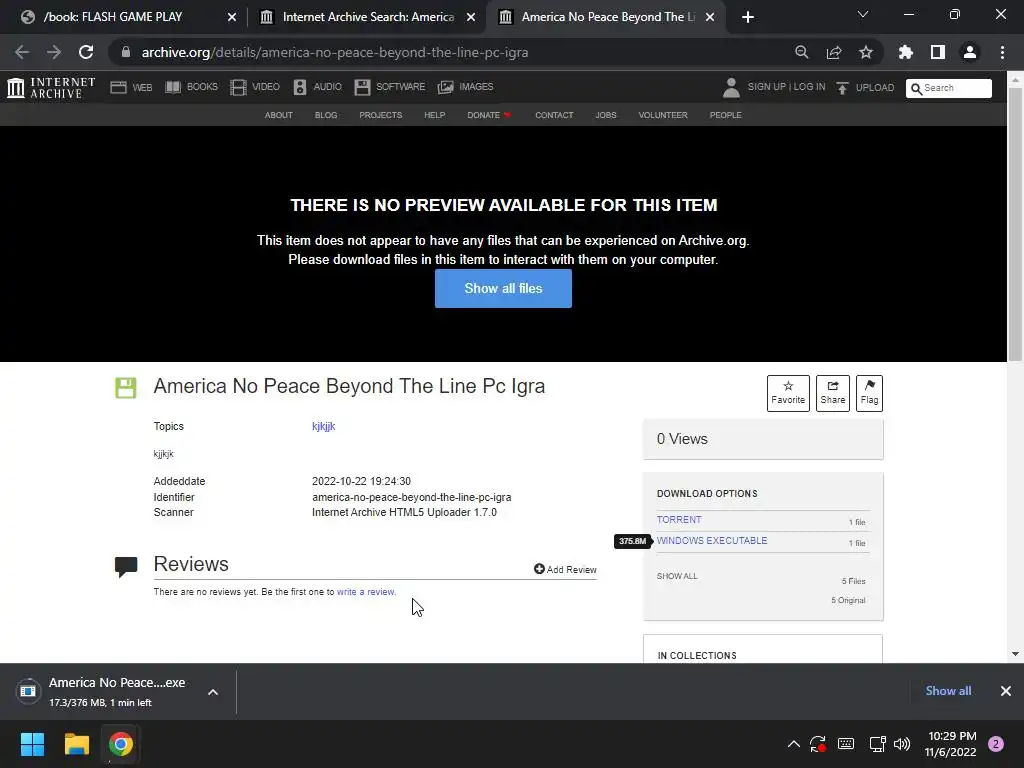1024x768 pixels.
Task: Click the Favorite star button
Action: (788, 393)
